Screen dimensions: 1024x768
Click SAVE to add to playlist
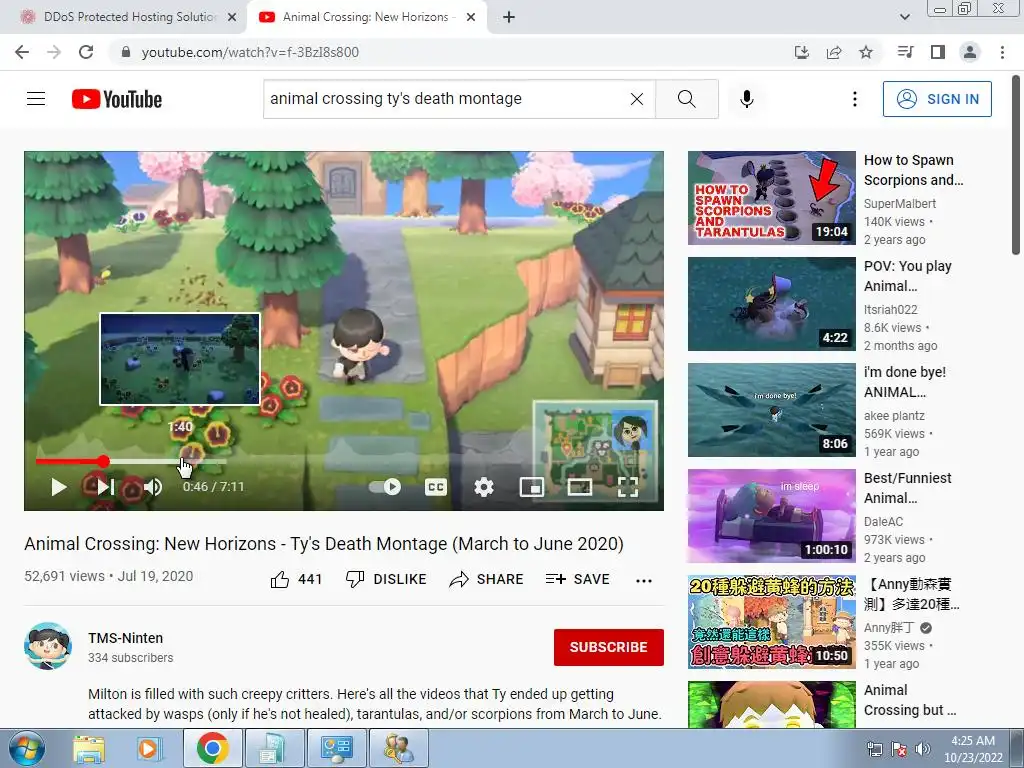pyautogui.click(x=577, y=579)
